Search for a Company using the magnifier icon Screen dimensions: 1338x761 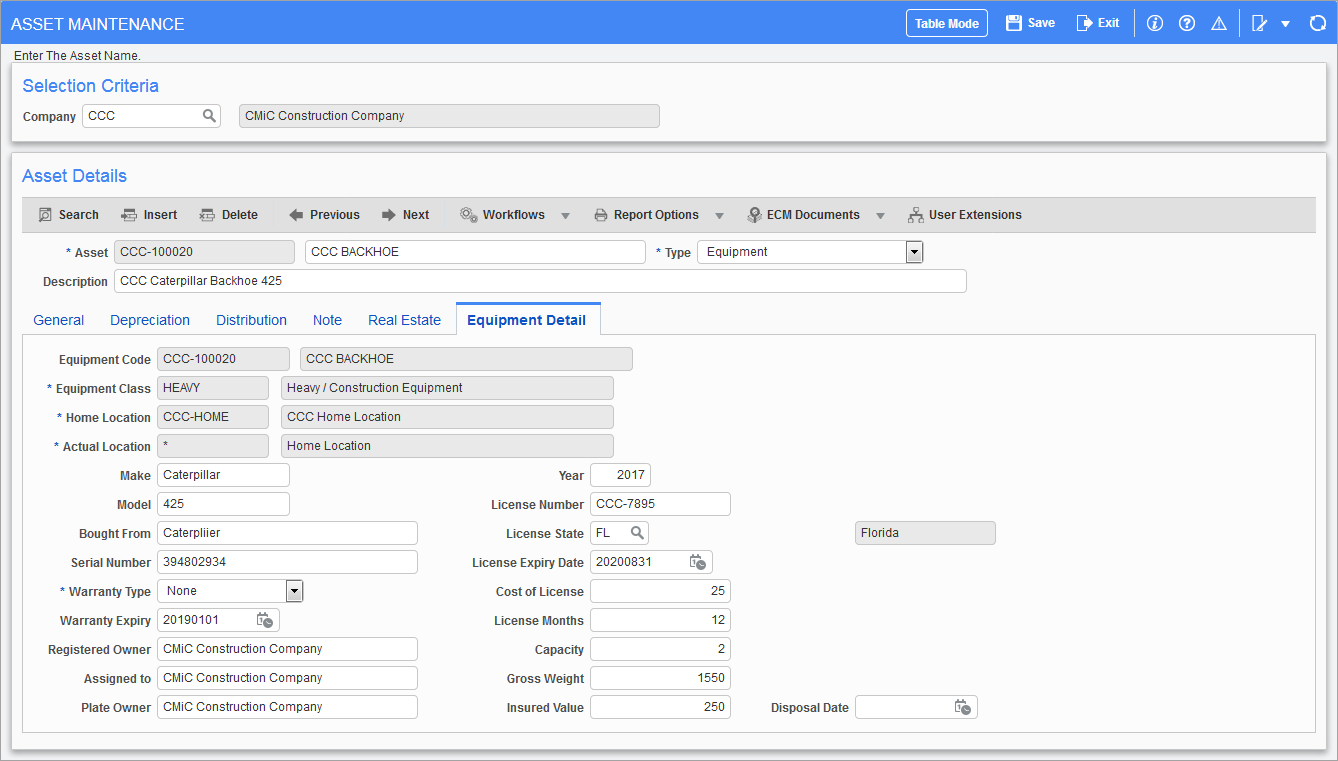[x=209, y=115]
